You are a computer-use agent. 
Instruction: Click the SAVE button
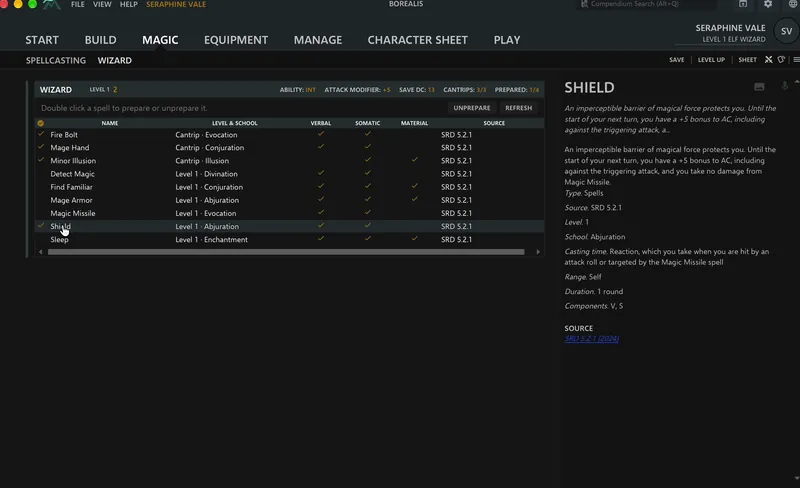[x=677, y=60]
